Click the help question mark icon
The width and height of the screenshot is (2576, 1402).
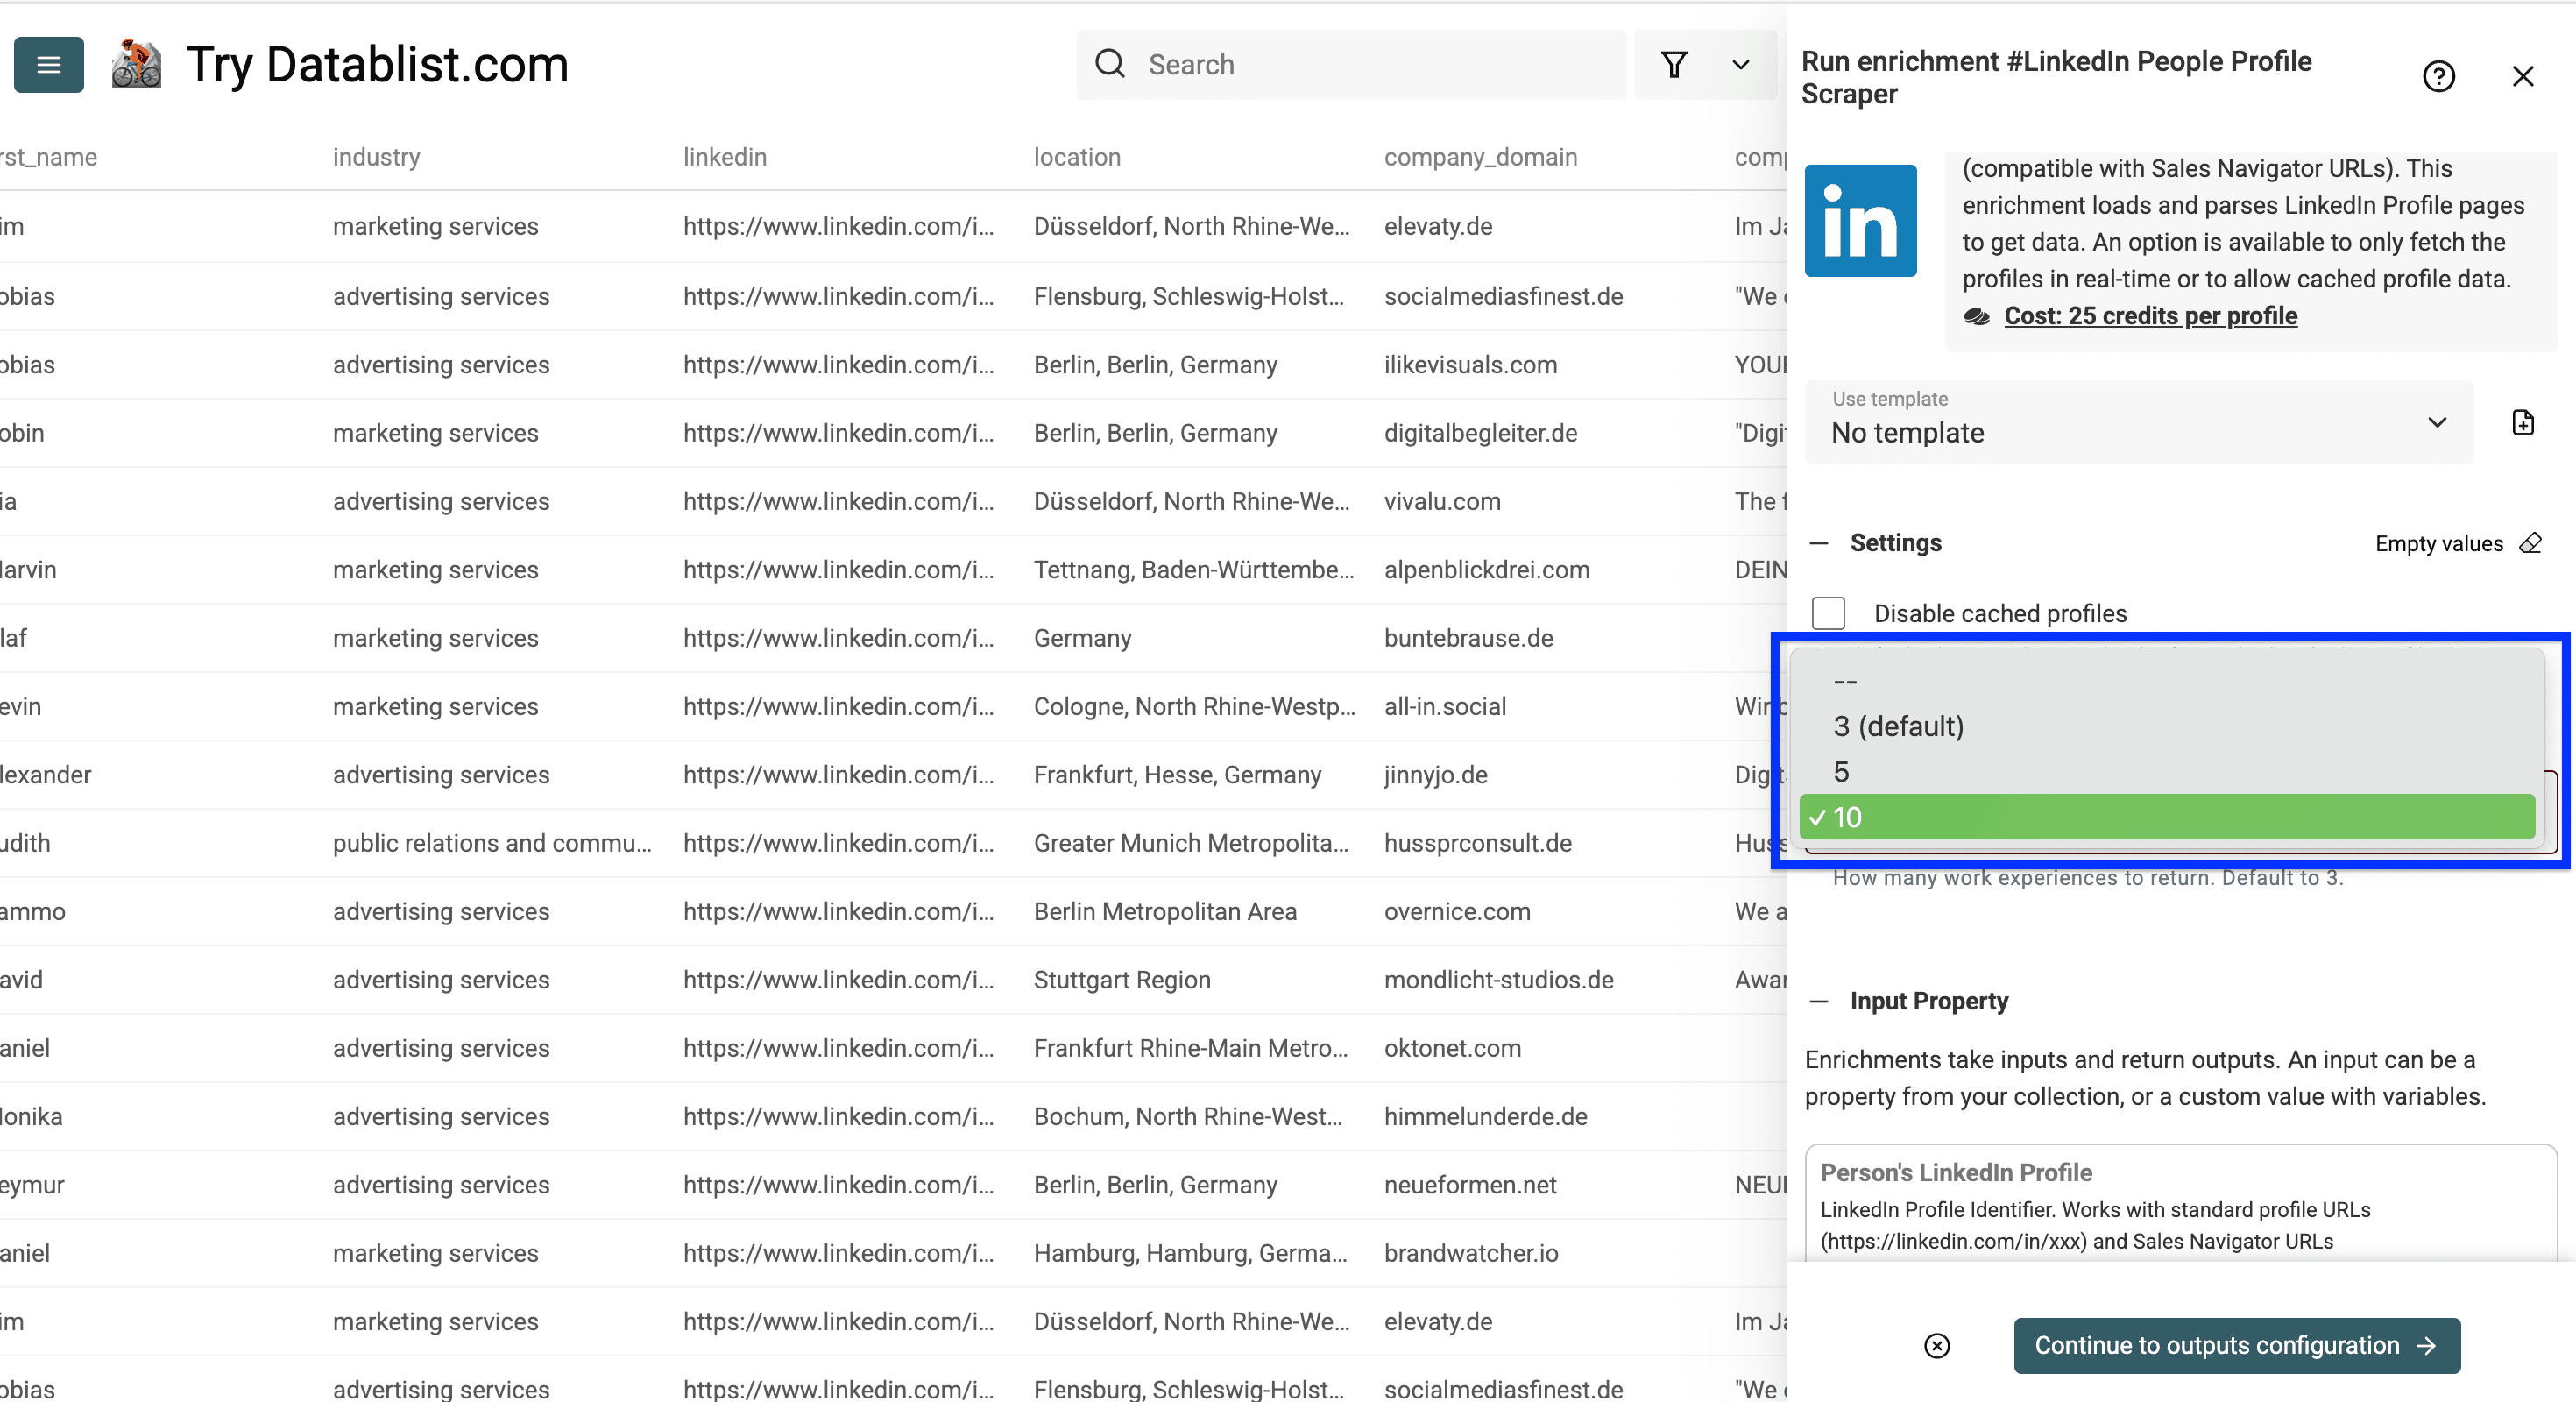[x=2440, y=75]
